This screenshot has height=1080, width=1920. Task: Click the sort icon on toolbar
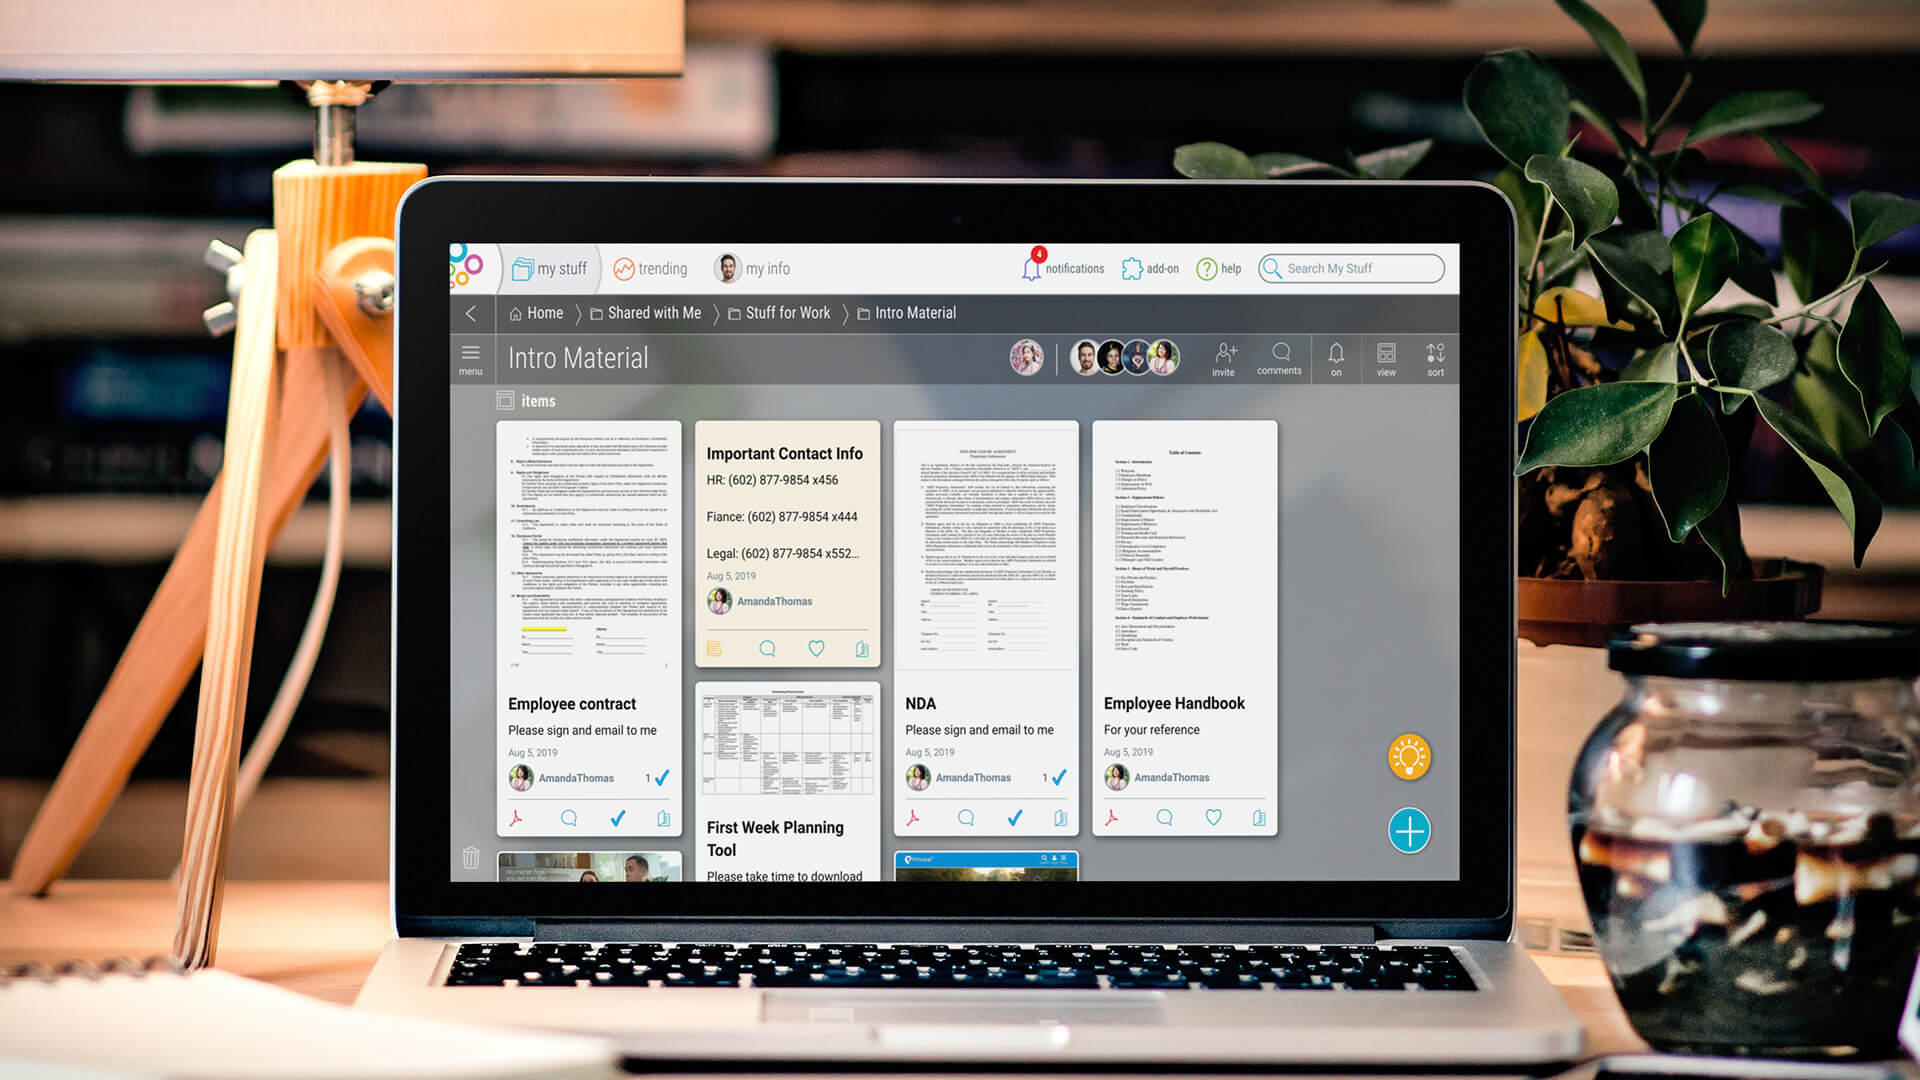point(1435,356)
